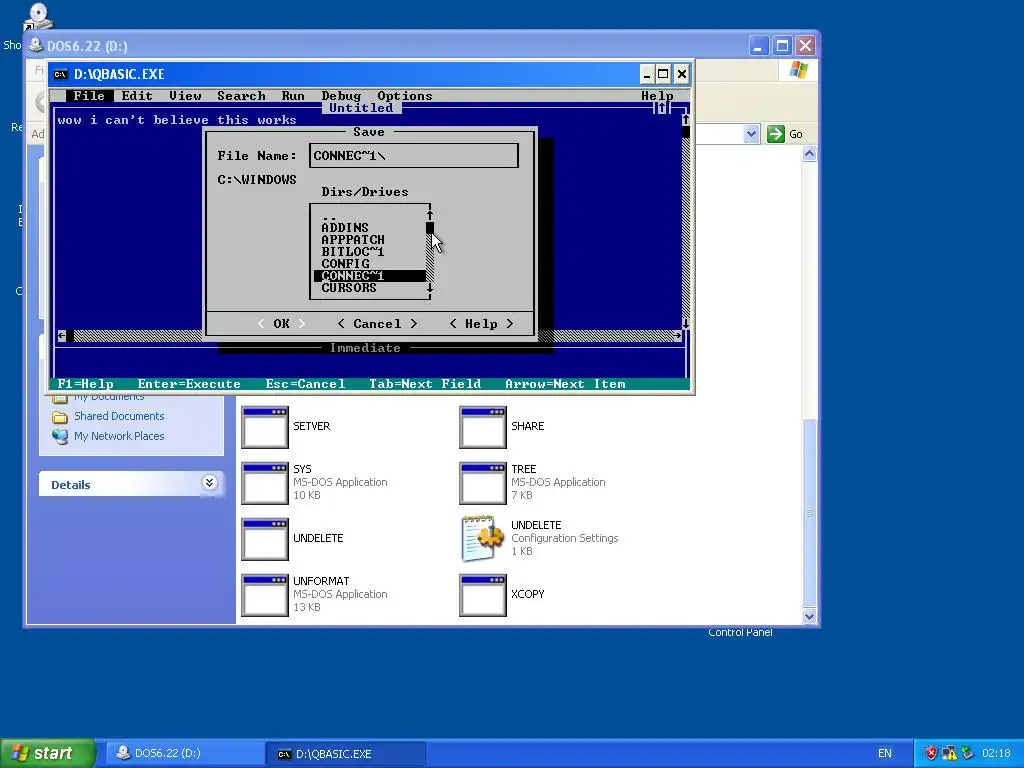1024x768 pixels.
Task: Click the system tray clock
Action: 996,754
